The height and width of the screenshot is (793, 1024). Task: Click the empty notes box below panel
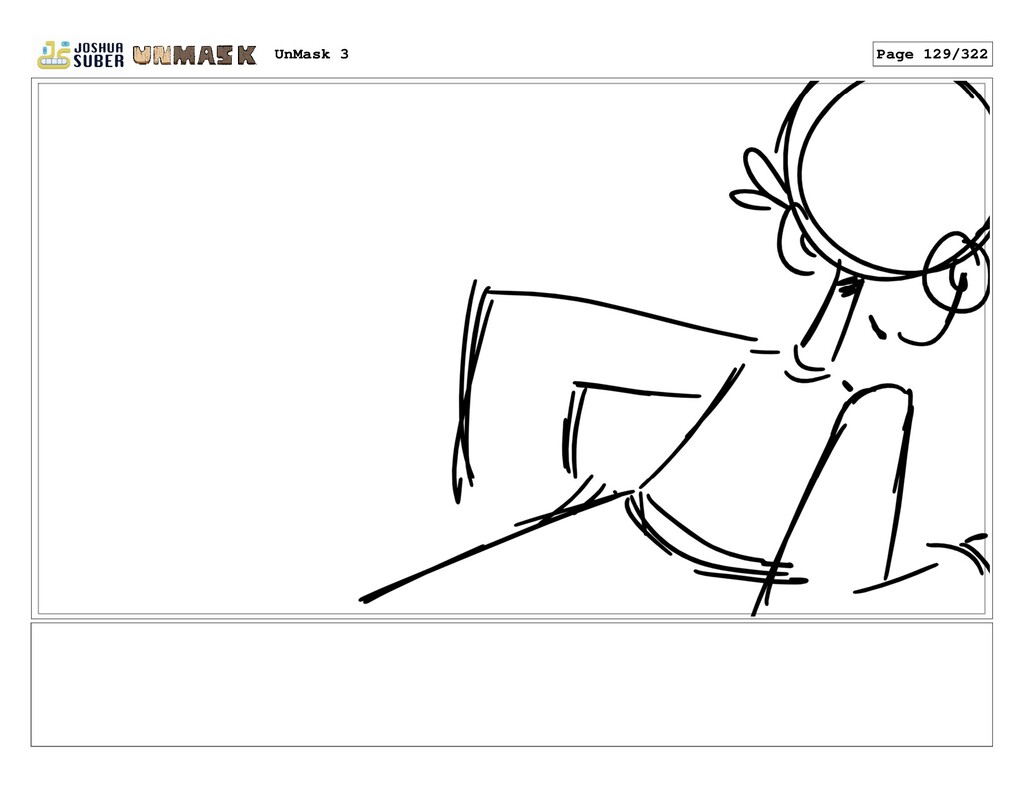tap(511, 685)
